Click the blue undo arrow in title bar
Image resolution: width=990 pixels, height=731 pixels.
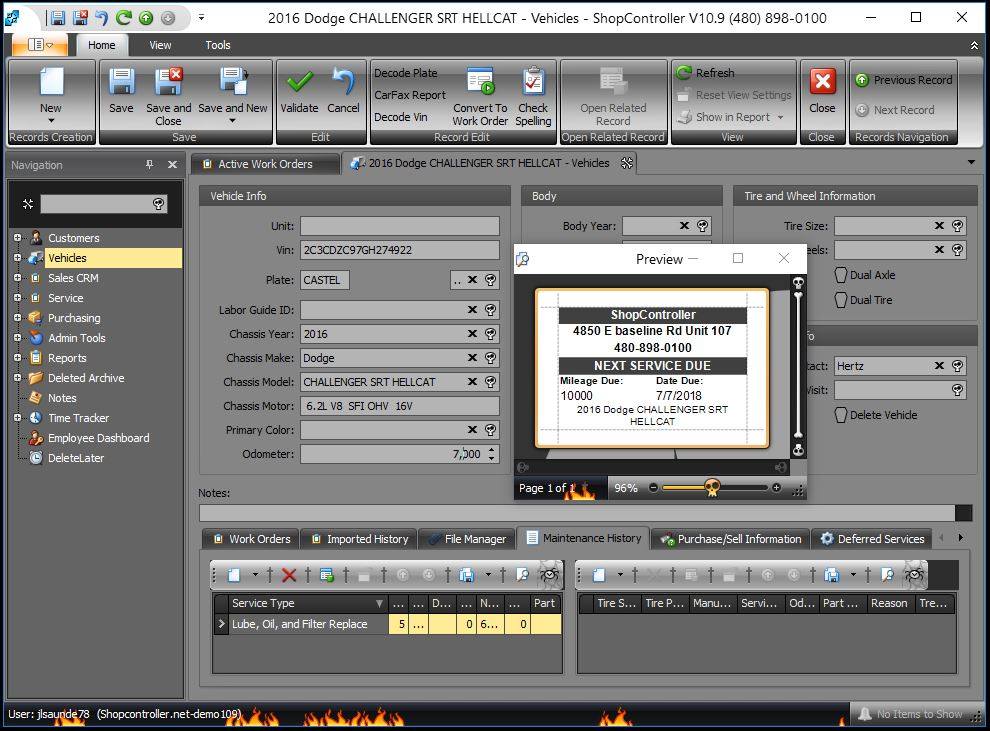[102, 18]
